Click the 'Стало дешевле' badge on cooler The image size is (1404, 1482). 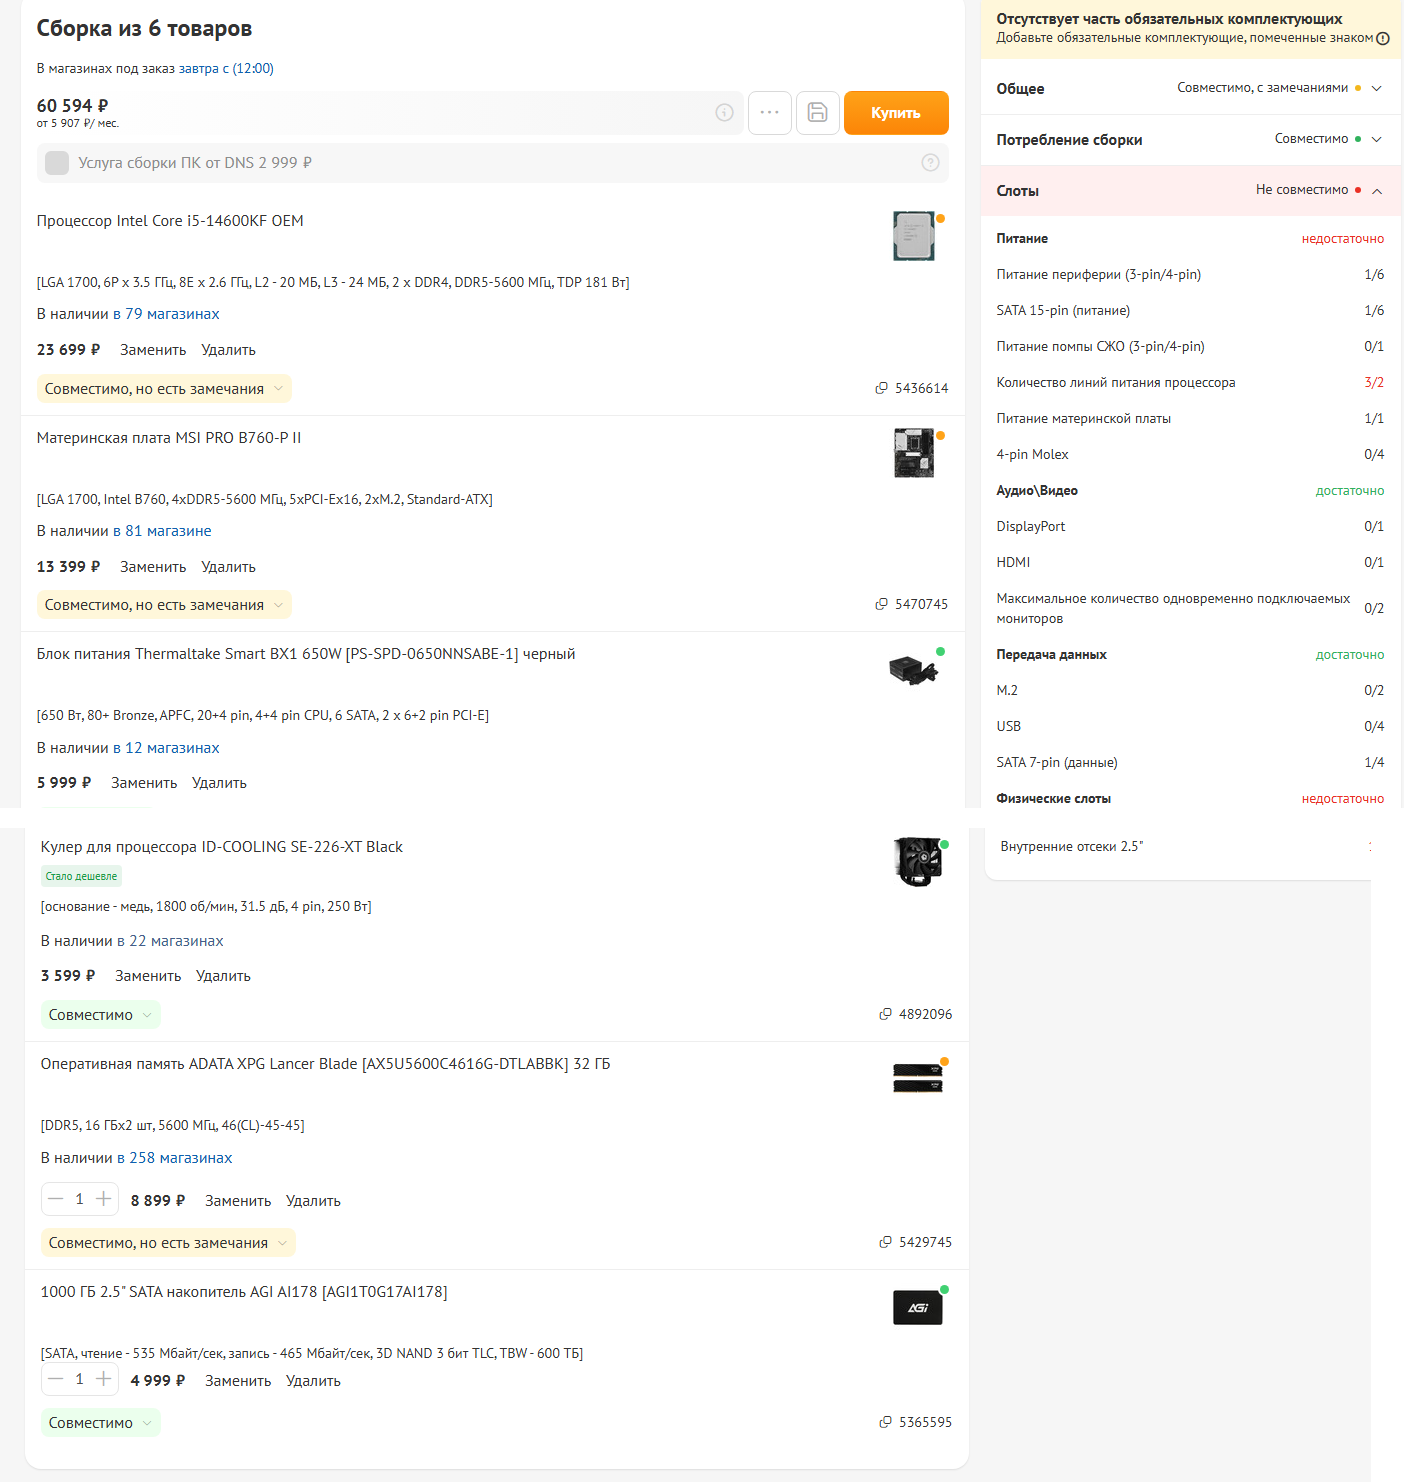click(x=81, y=876)
